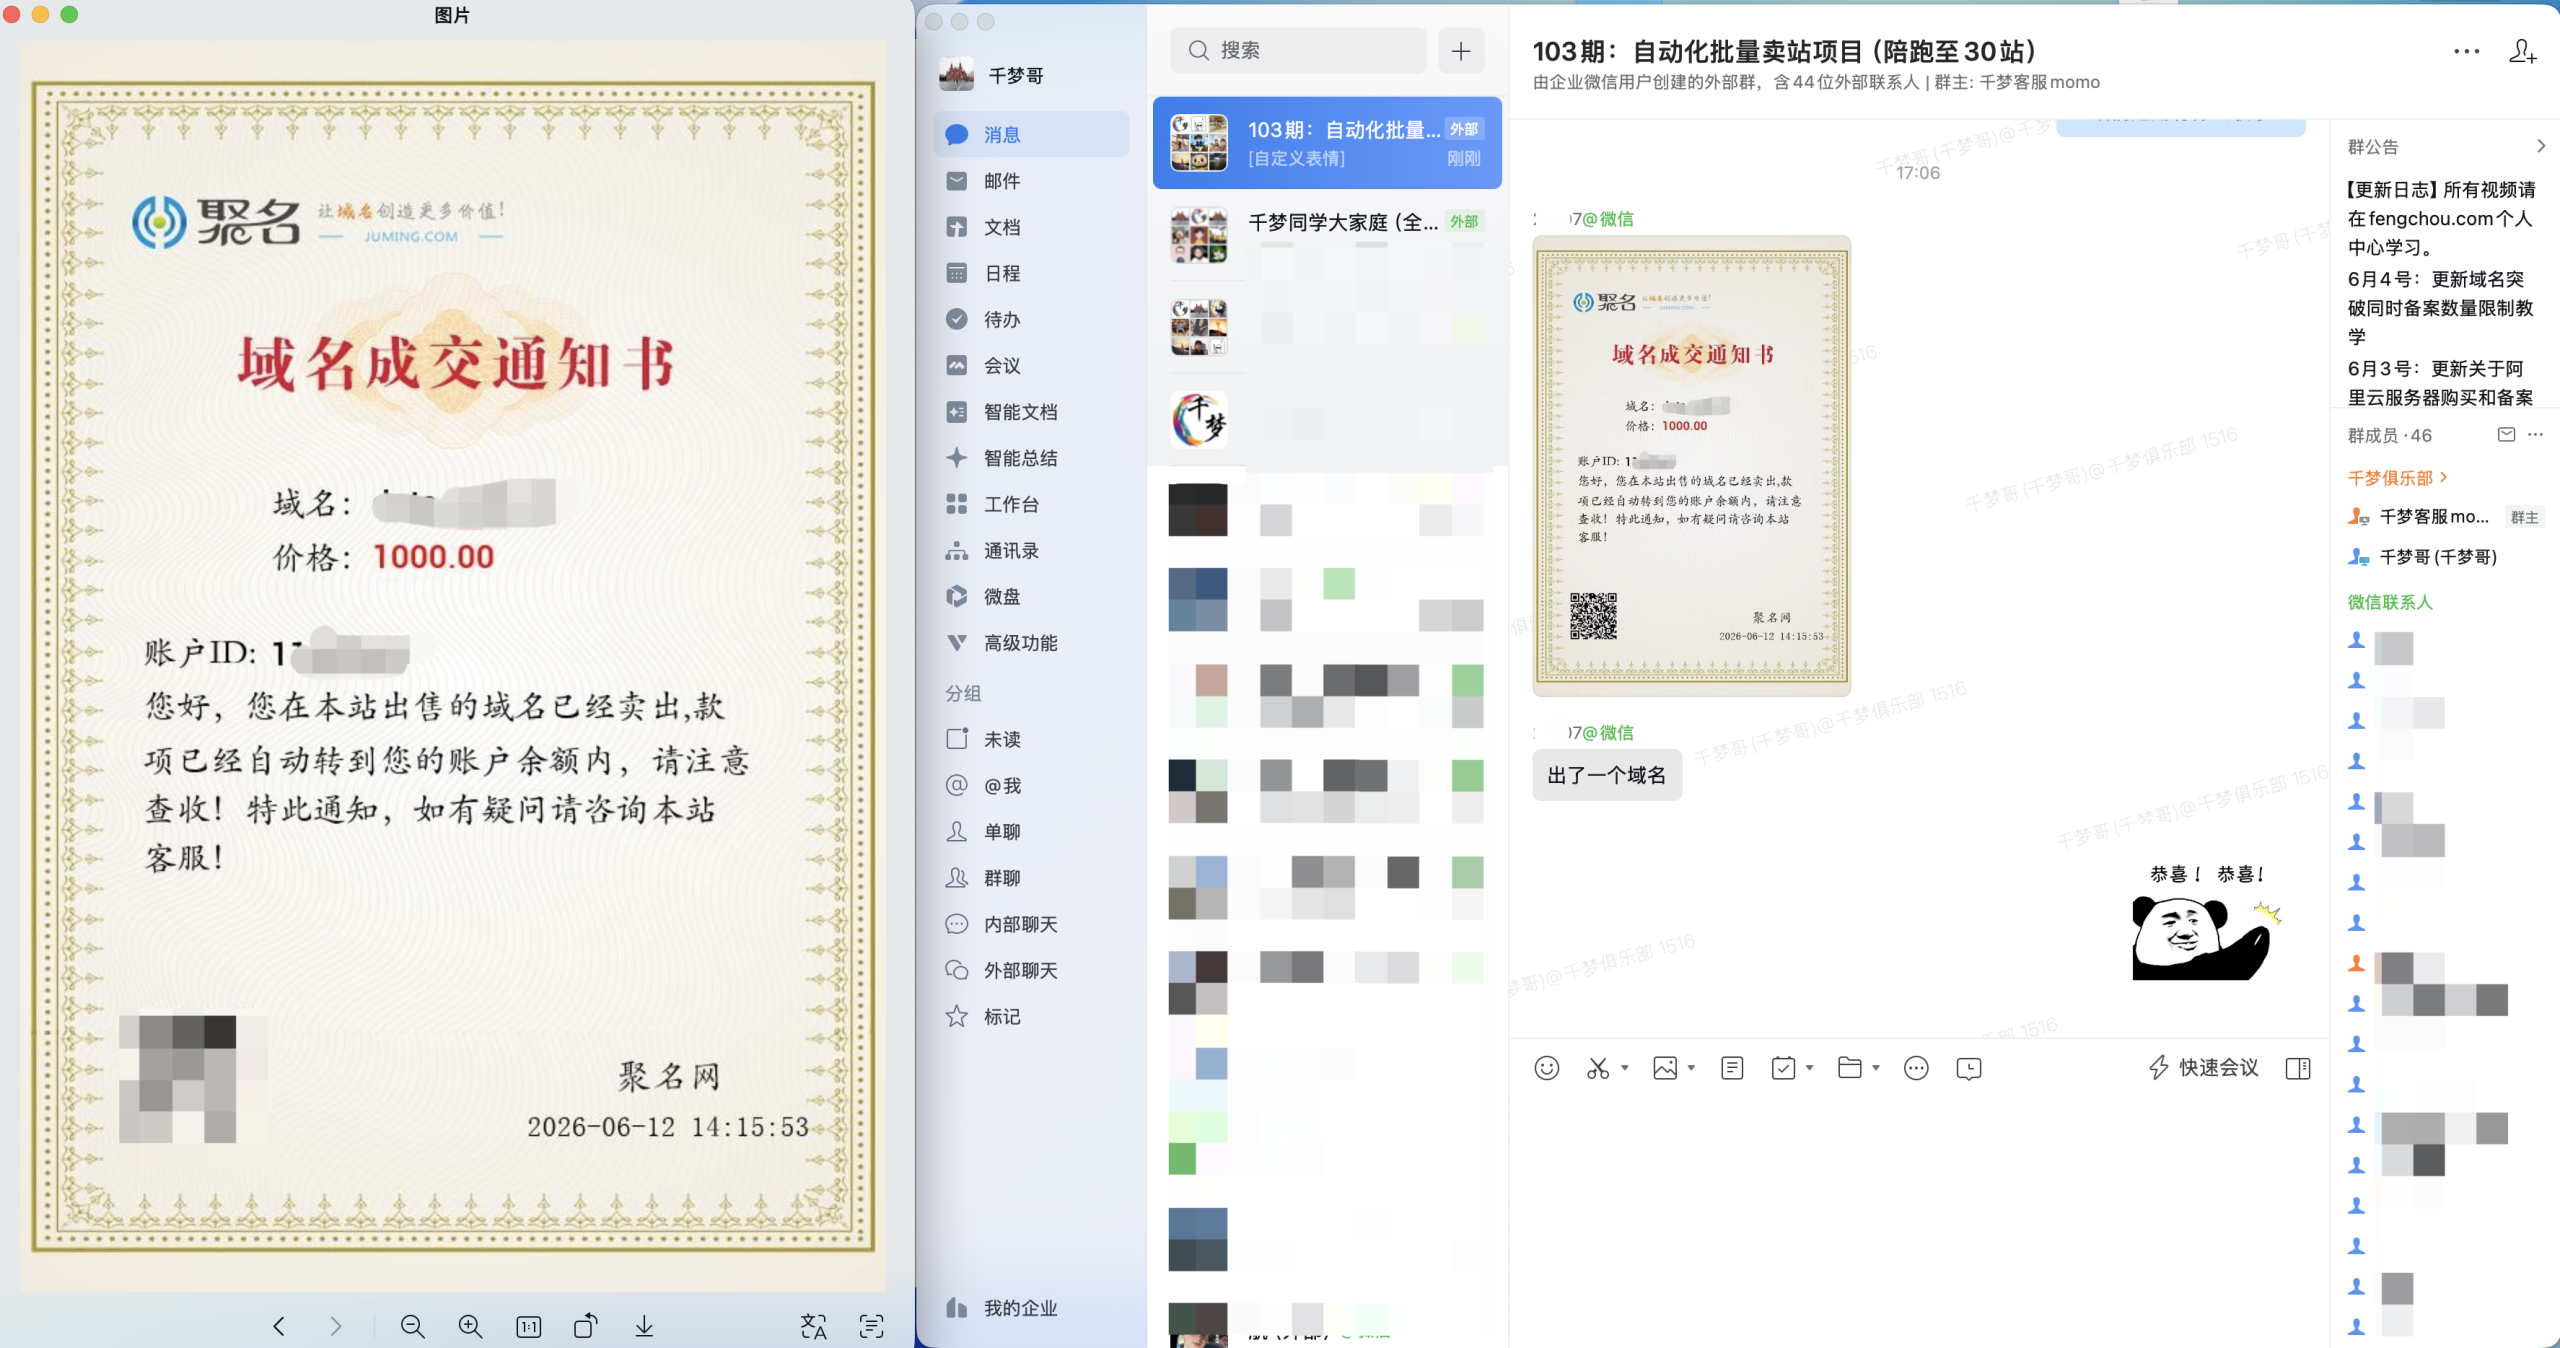Image resolution: width=2560 pixels, height=1348 pixels.
Task: Add a member to the group chat
Action: click(2523, 51)
